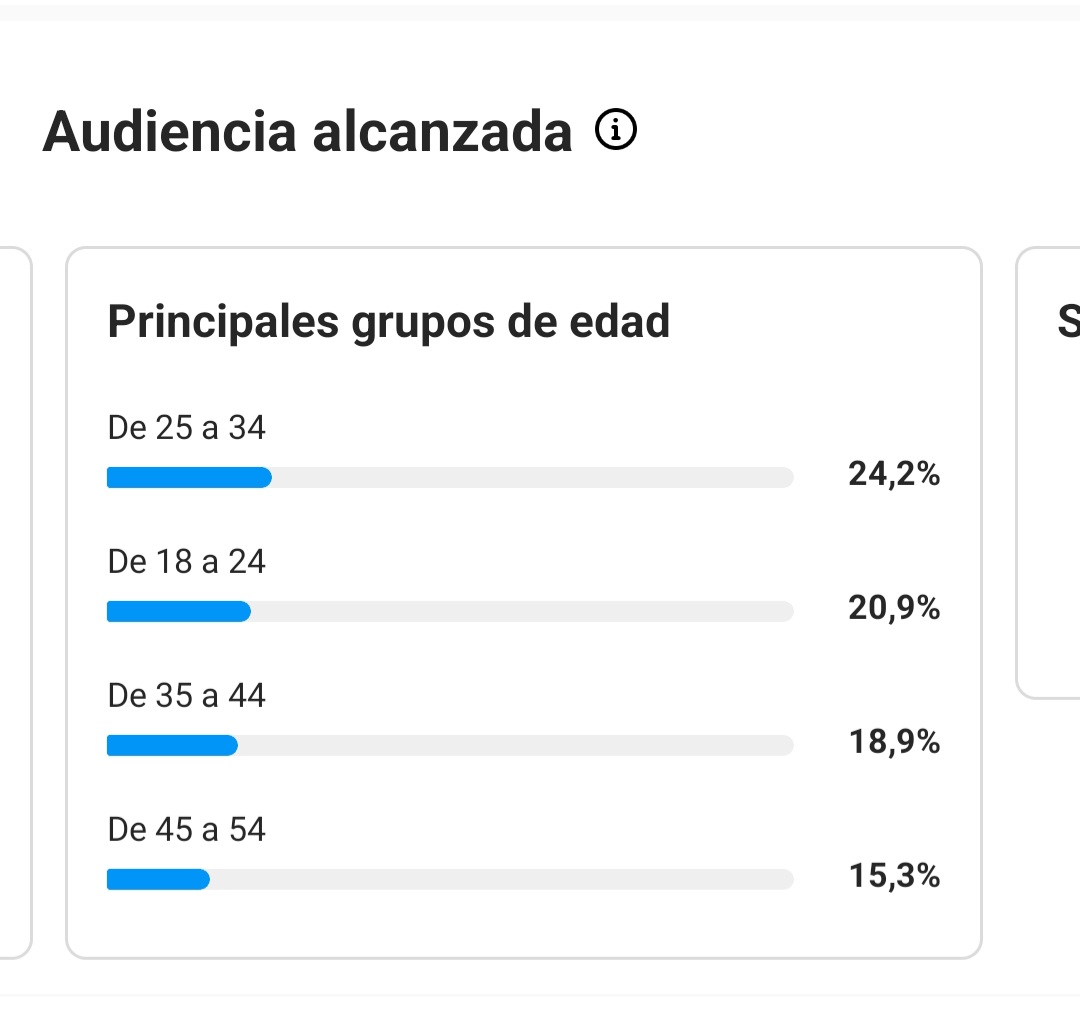Click the De 35 a 44 label
Viewport: 1080px width, 1031px height.
coord(186,696)
